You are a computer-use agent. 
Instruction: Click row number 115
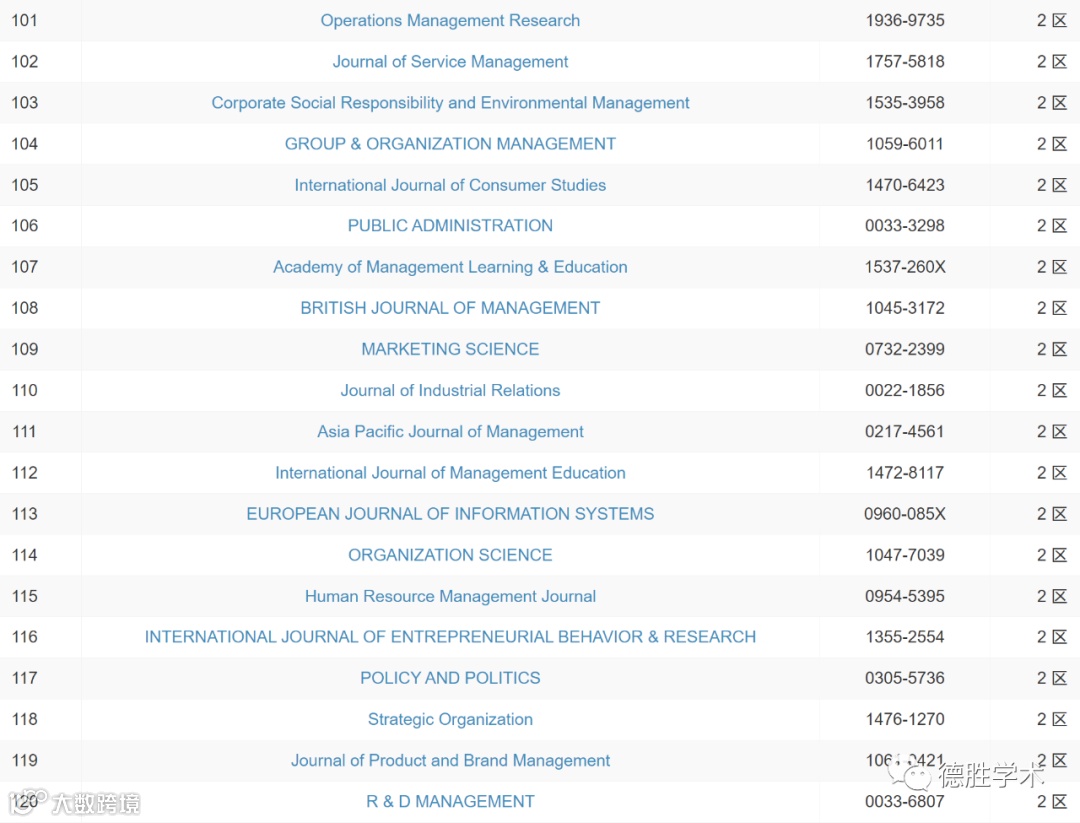pyautogui.click(x=24, y=596)
